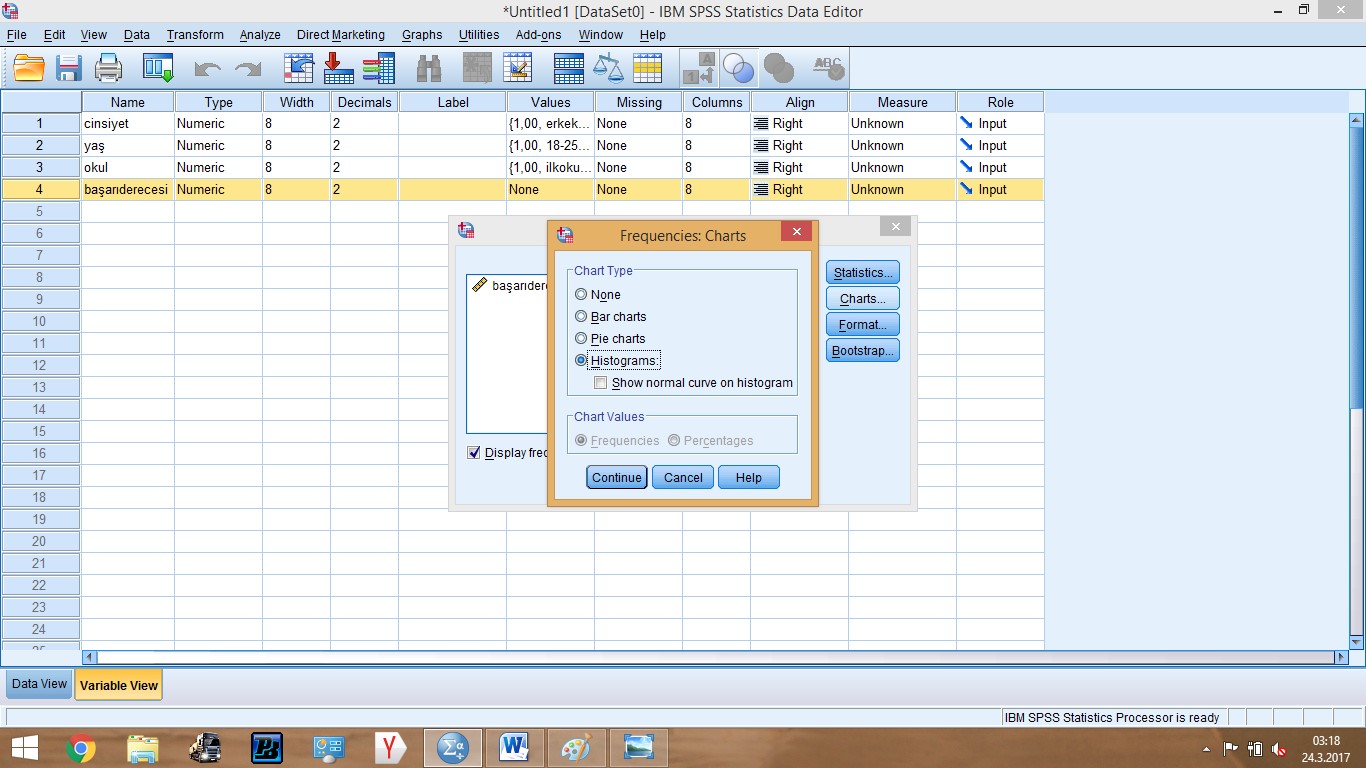The height and width of the screenshot is (768, 1366).
Task: Click the Show all variables gray circles icon
Action: tap(779, 68)
